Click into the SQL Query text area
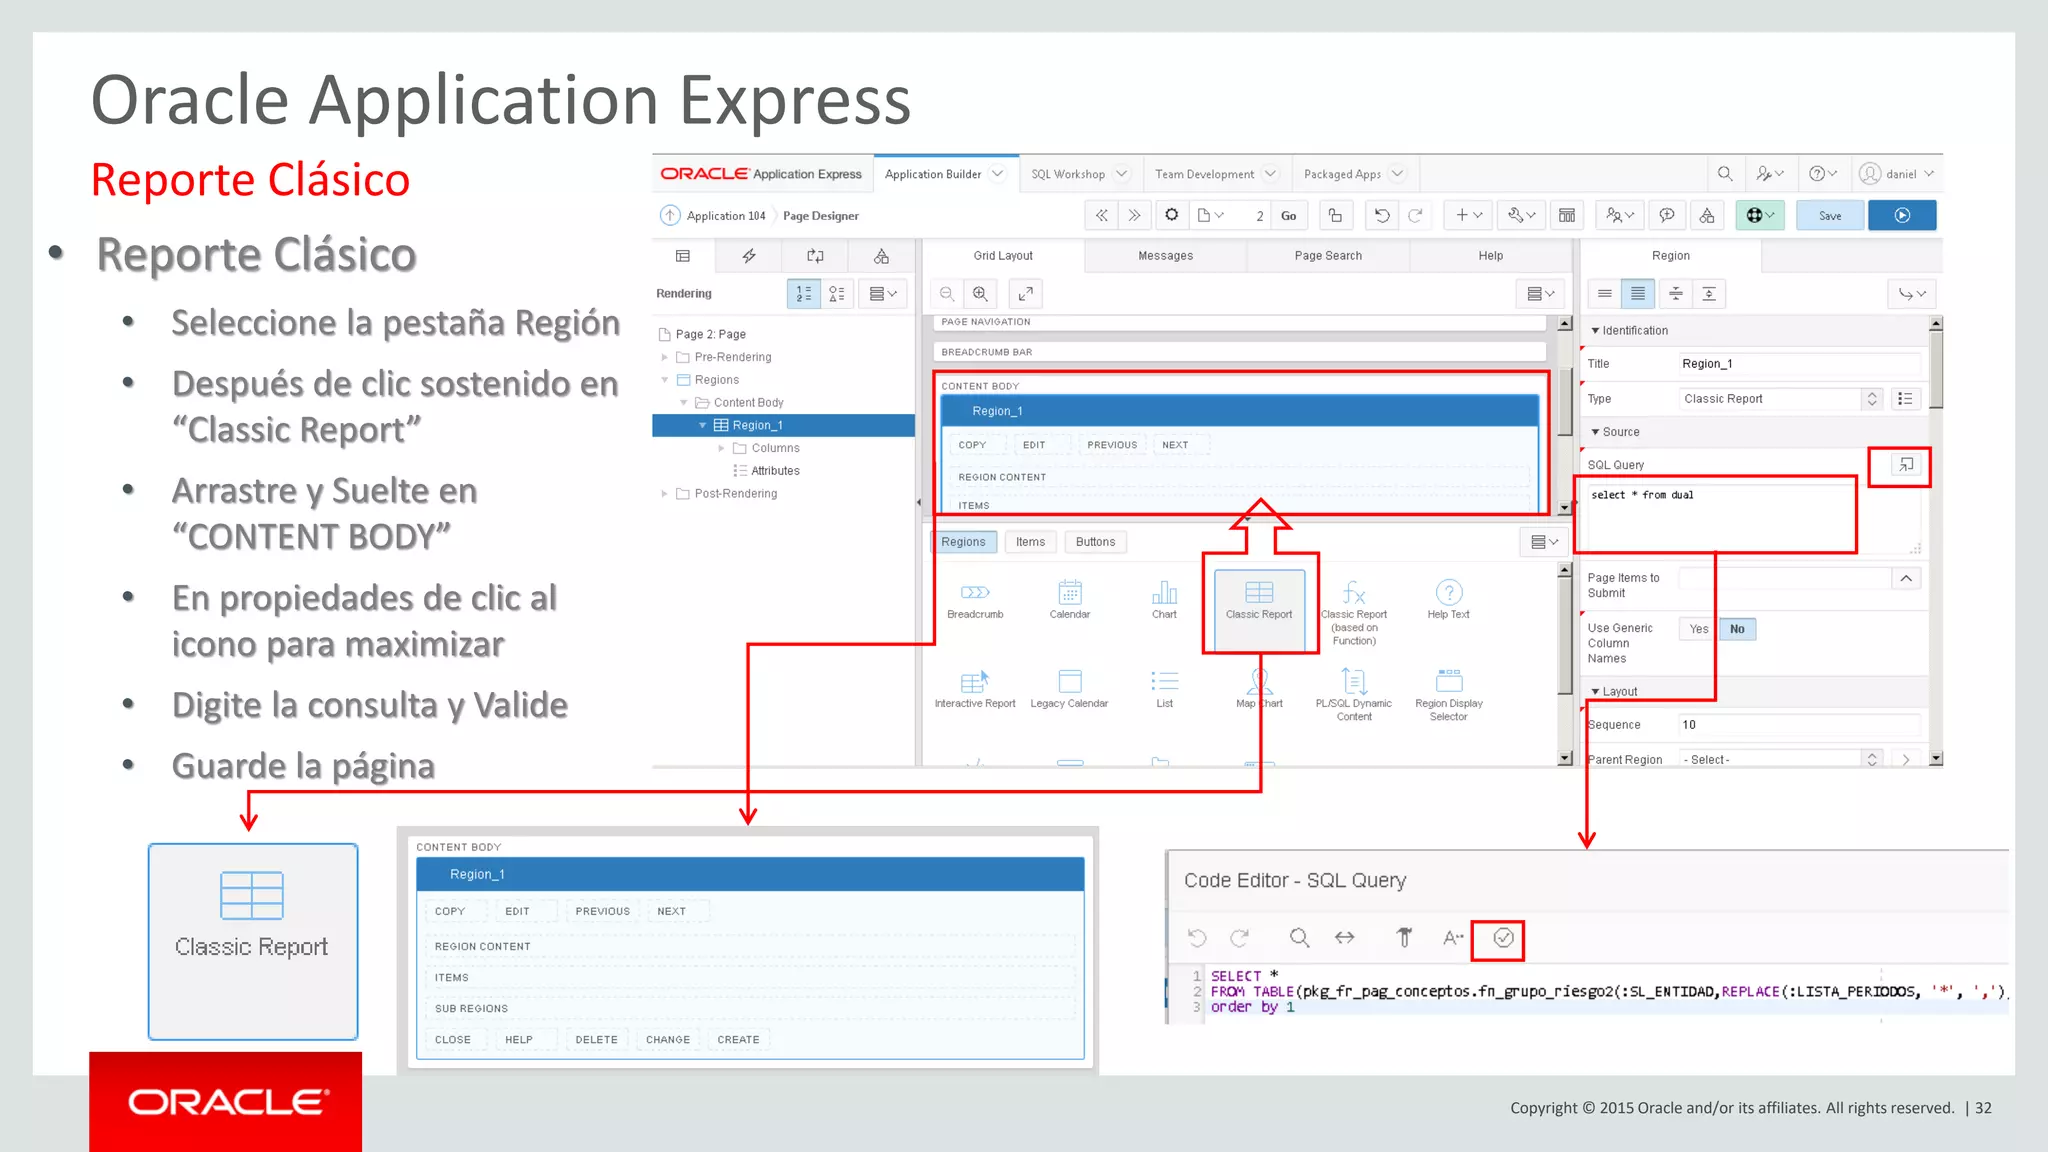Screen dimensions: 2048x1152 [1752, 518]
